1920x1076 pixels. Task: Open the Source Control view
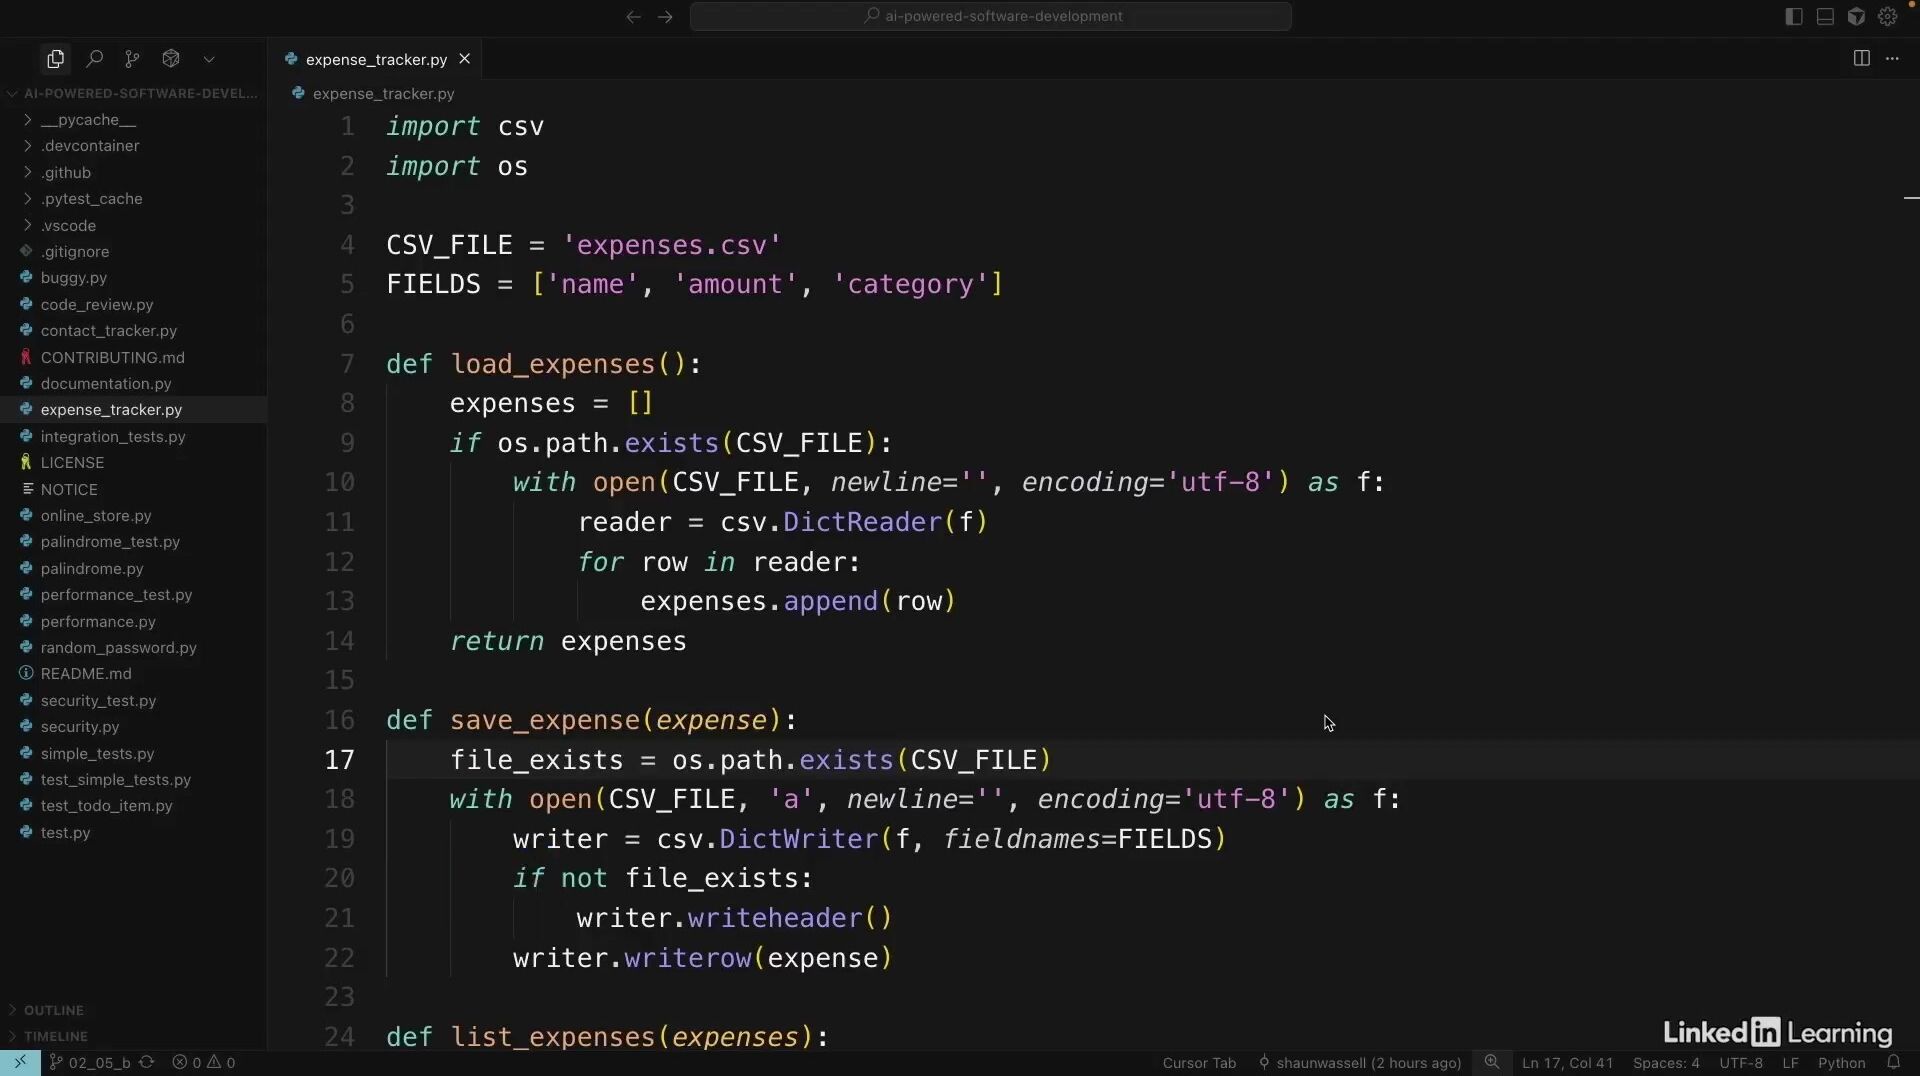[x=133, y=59]
